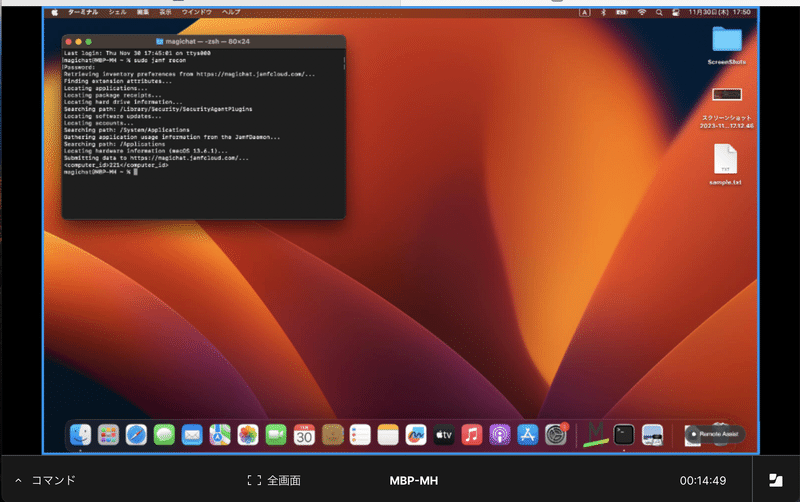Open the ウインドウ menu
800x502 pixels.
[196, 12]
